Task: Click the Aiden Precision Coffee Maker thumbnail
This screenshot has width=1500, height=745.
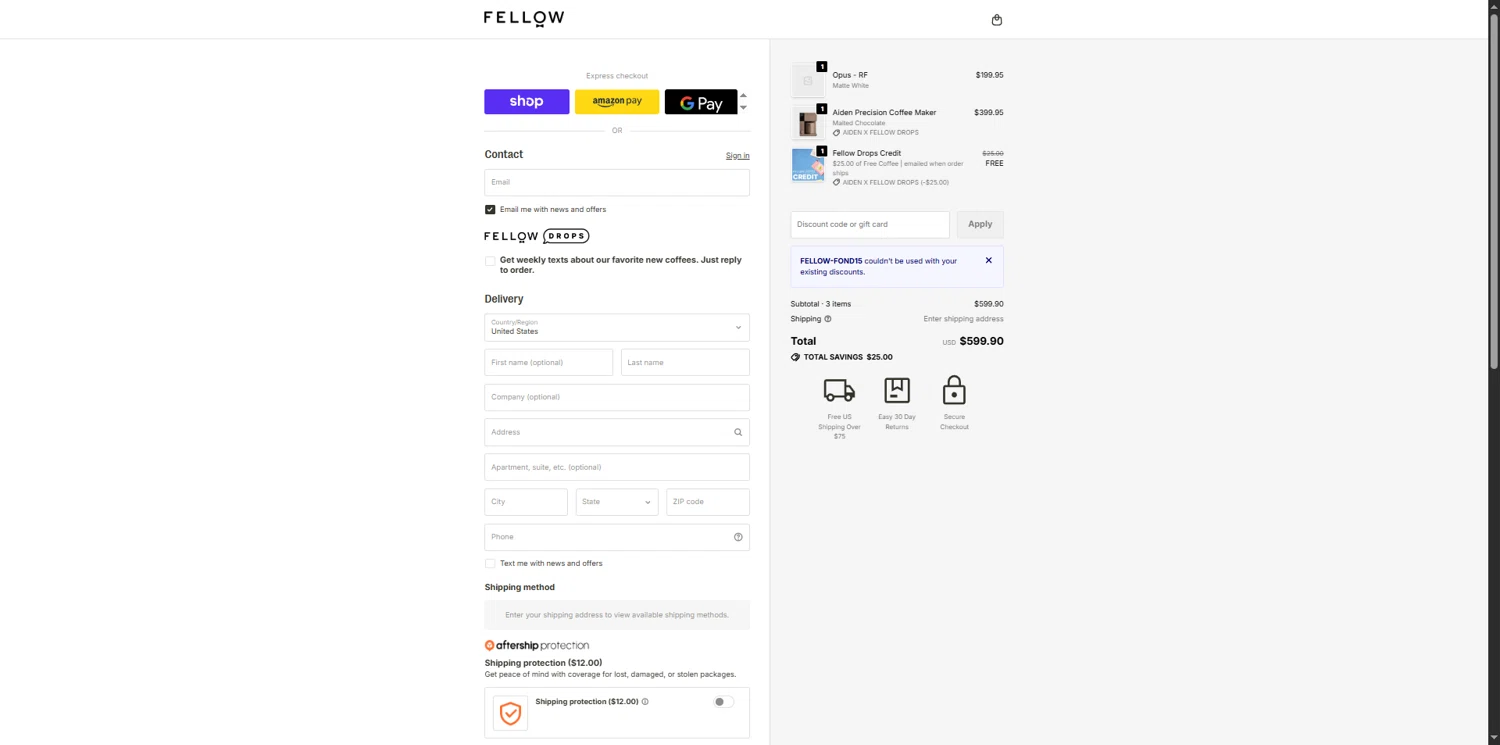Action: (x=808, y=122)
